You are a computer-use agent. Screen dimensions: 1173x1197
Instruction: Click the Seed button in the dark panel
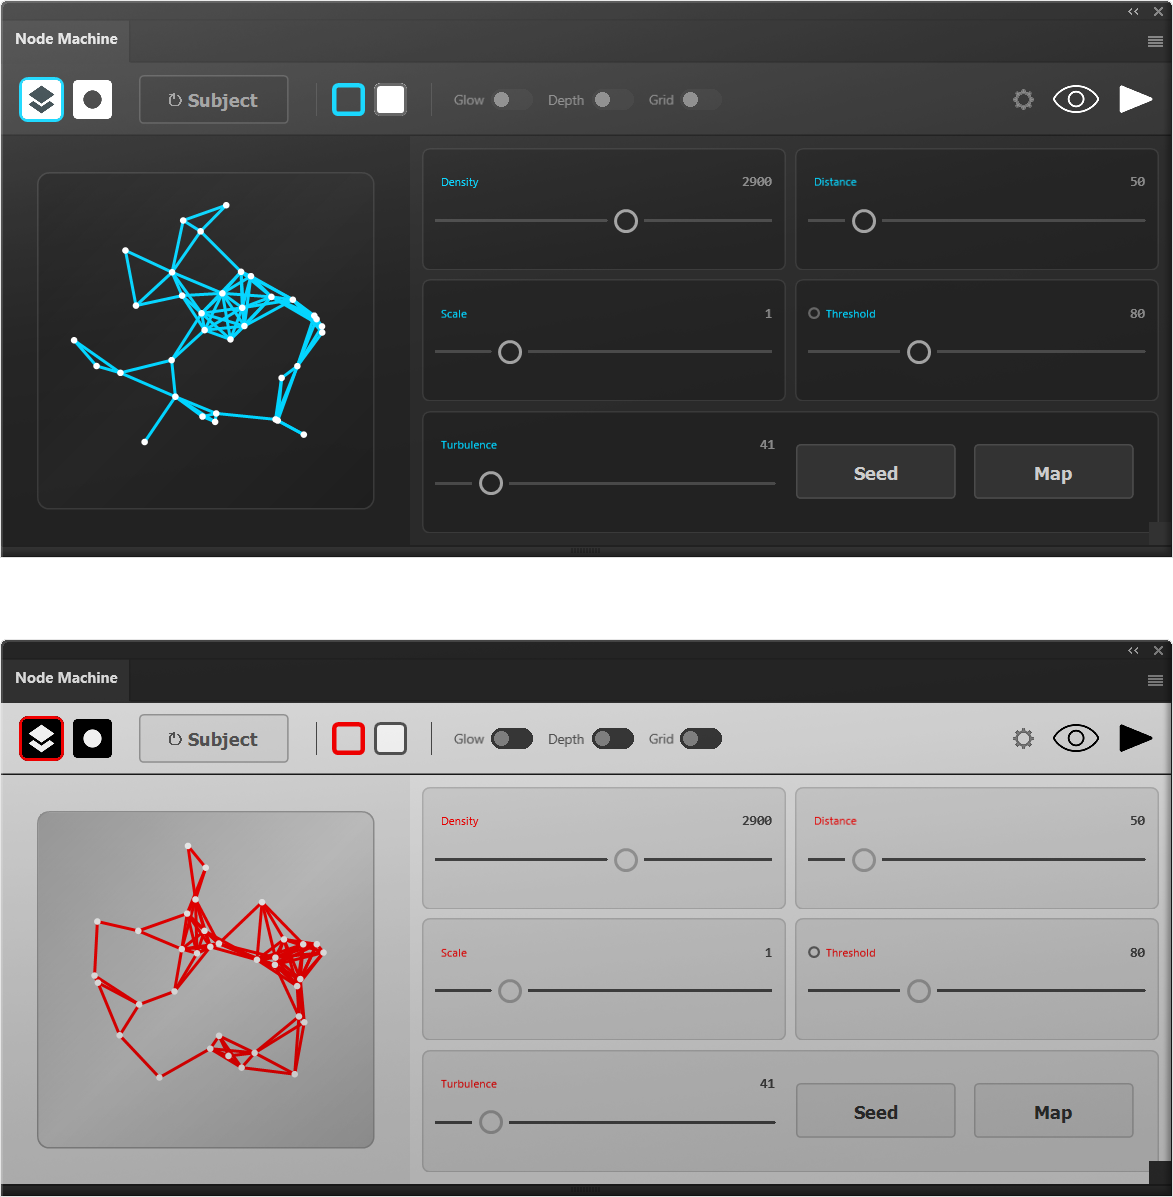(x=875, y=473)
